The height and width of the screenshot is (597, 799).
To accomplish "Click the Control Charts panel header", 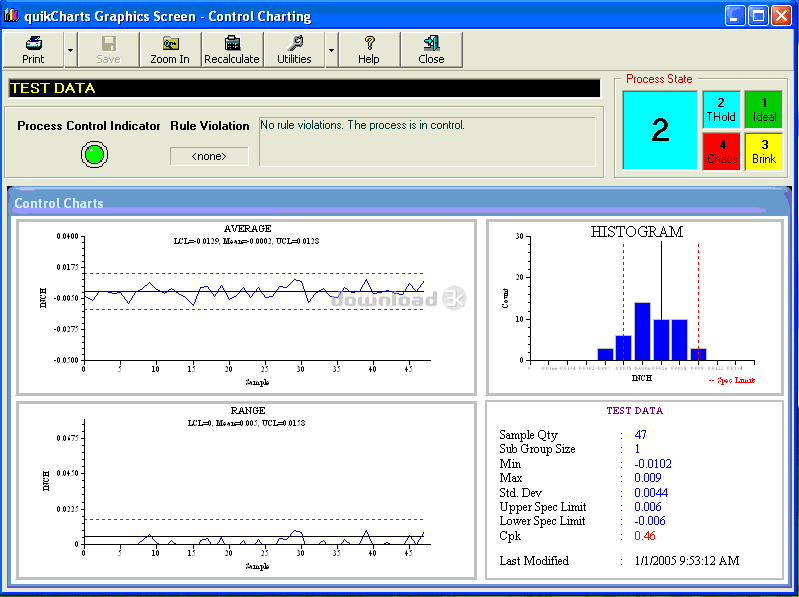I will [x=399, y=203].
